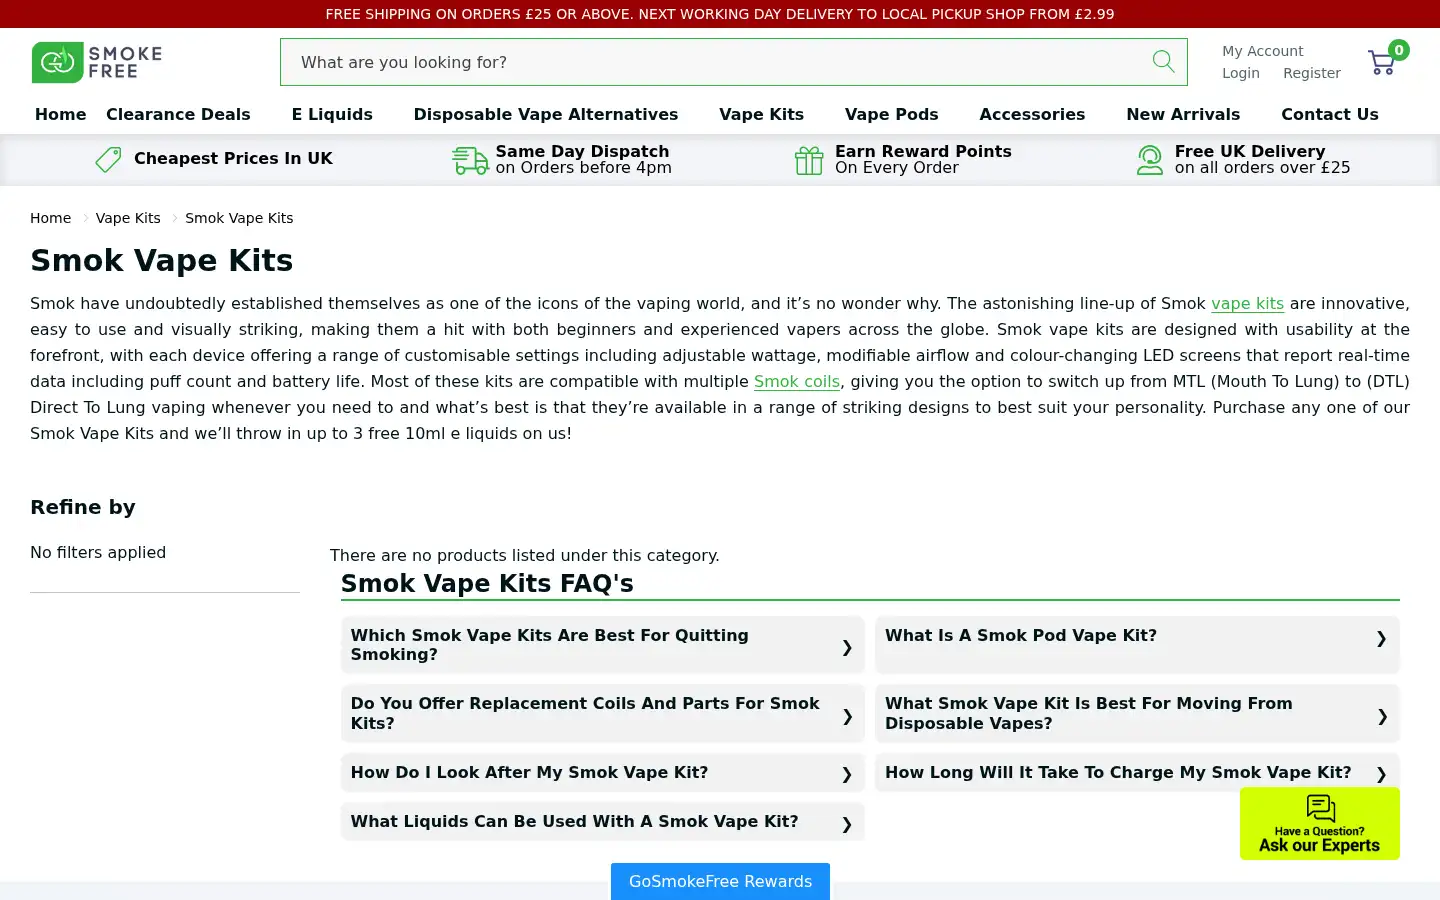Click the 'Smok Vape Kits FAQ's' heading
1440x900 pixels.
(487, 583)
